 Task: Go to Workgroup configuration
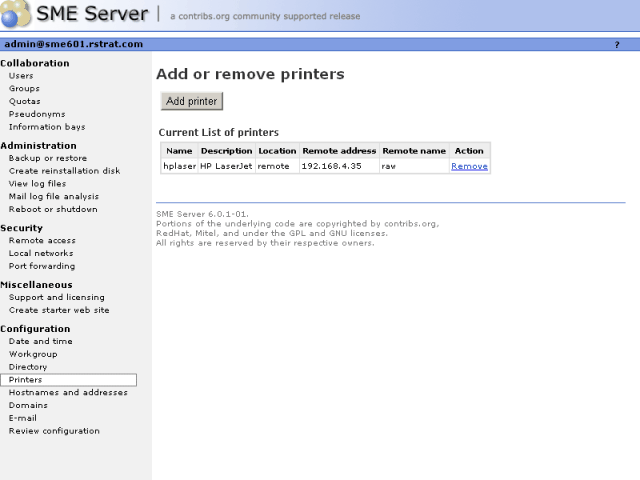click(33, 354)
